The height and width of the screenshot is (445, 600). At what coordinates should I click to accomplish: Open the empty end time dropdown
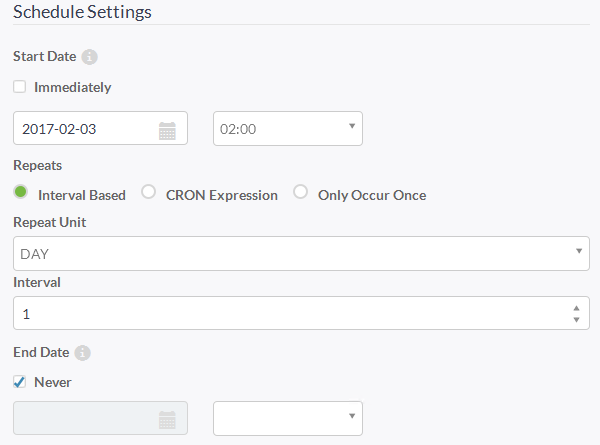(288, 418)
